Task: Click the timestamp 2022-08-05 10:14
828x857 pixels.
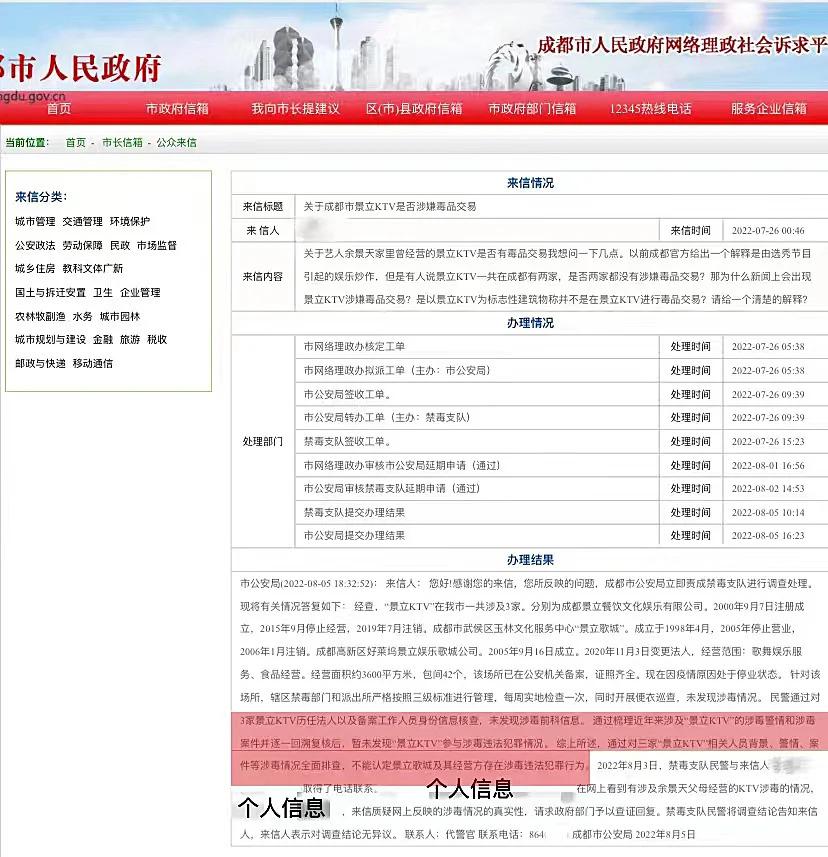Action: coord(768,513)
